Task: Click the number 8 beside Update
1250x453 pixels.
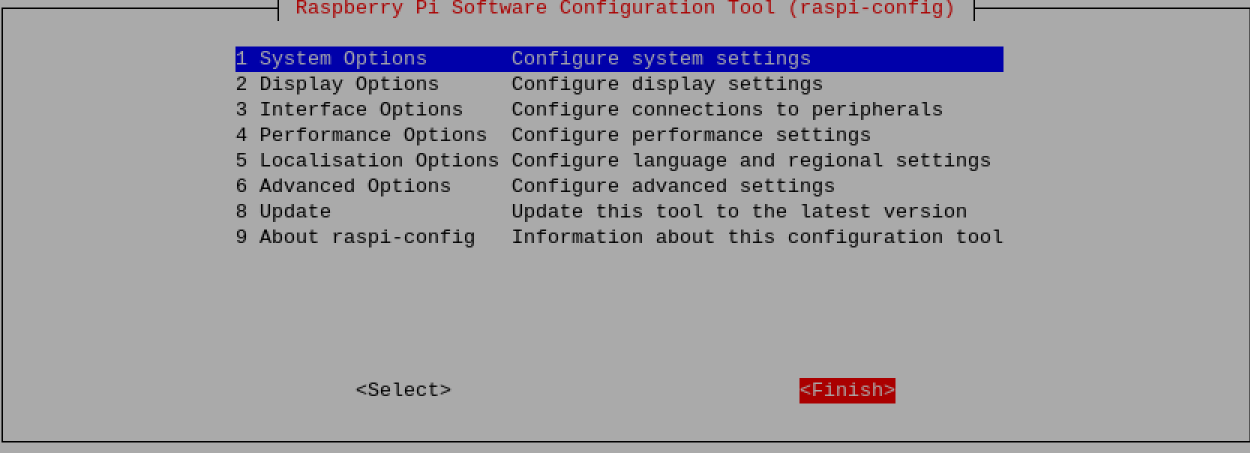Action: [x=241, y=212]
